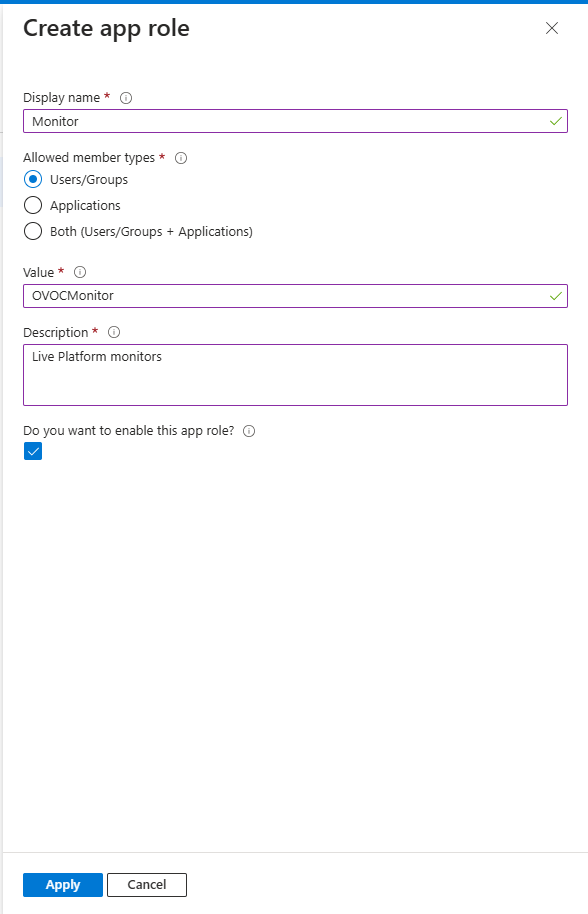Close the Create app role panel

pyautogui.click(x=552, y=28)
